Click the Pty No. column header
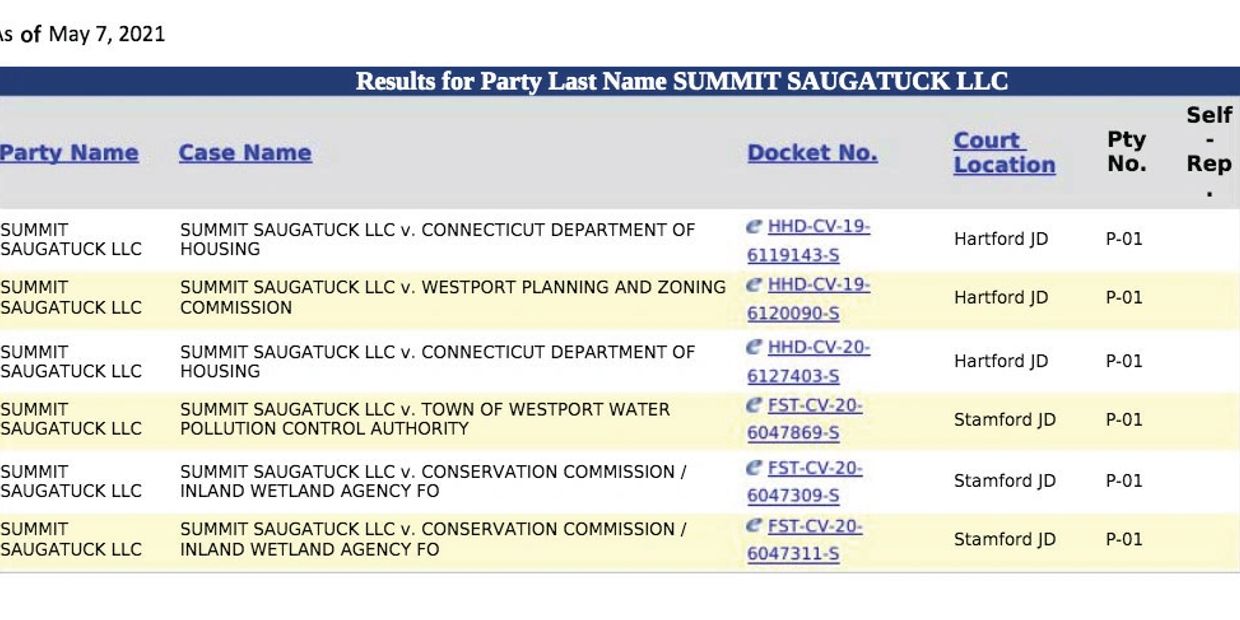This screenshot has height=620, width=1240. coord(1126,152)
